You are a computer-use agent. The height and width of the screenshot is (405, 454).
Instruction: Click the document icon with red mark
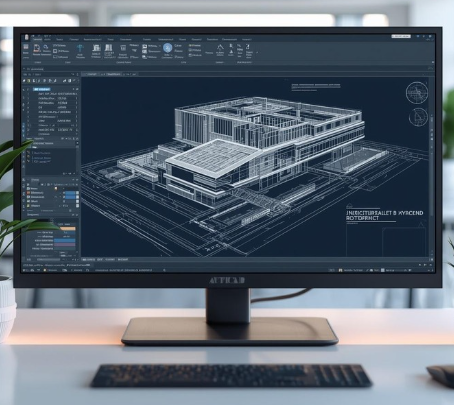tap(36, 49)
